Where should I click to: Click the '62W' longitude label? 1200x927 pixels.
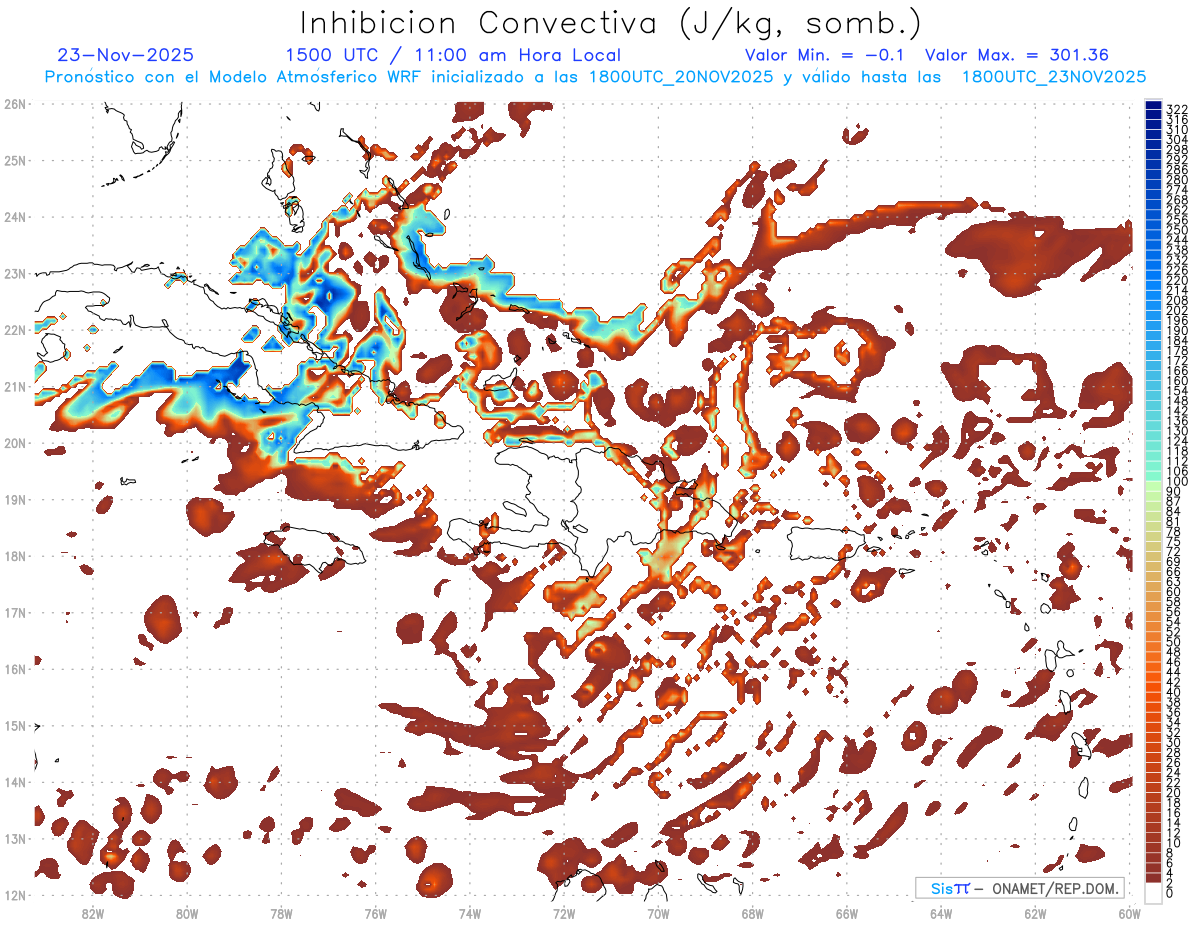point(1035,913)
